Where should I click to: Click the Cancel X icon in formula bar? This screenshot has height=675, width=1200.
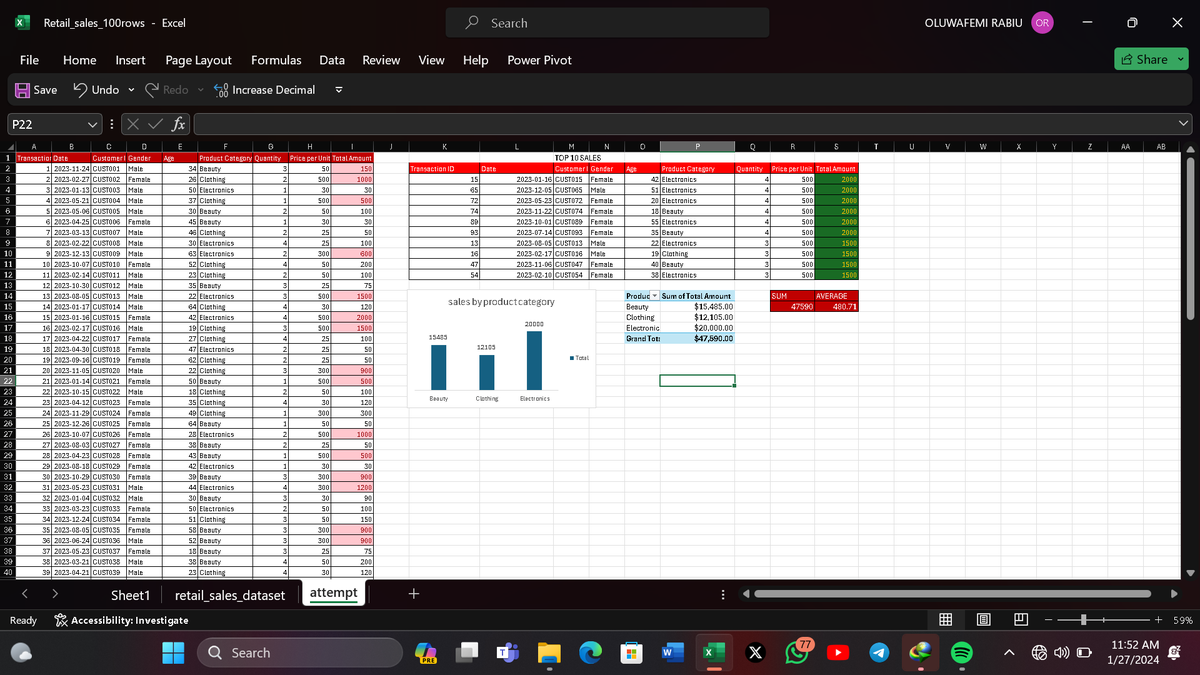(131, 125)
